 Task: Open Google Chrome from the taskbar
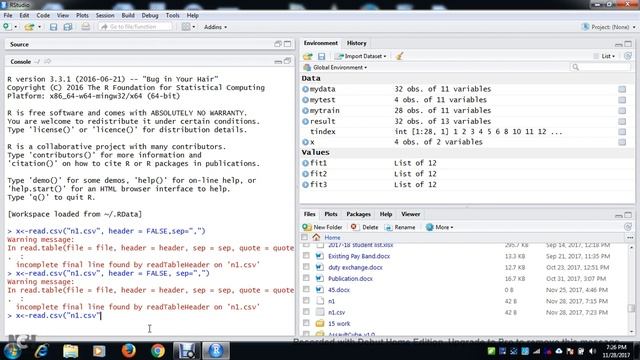[158, 351]
